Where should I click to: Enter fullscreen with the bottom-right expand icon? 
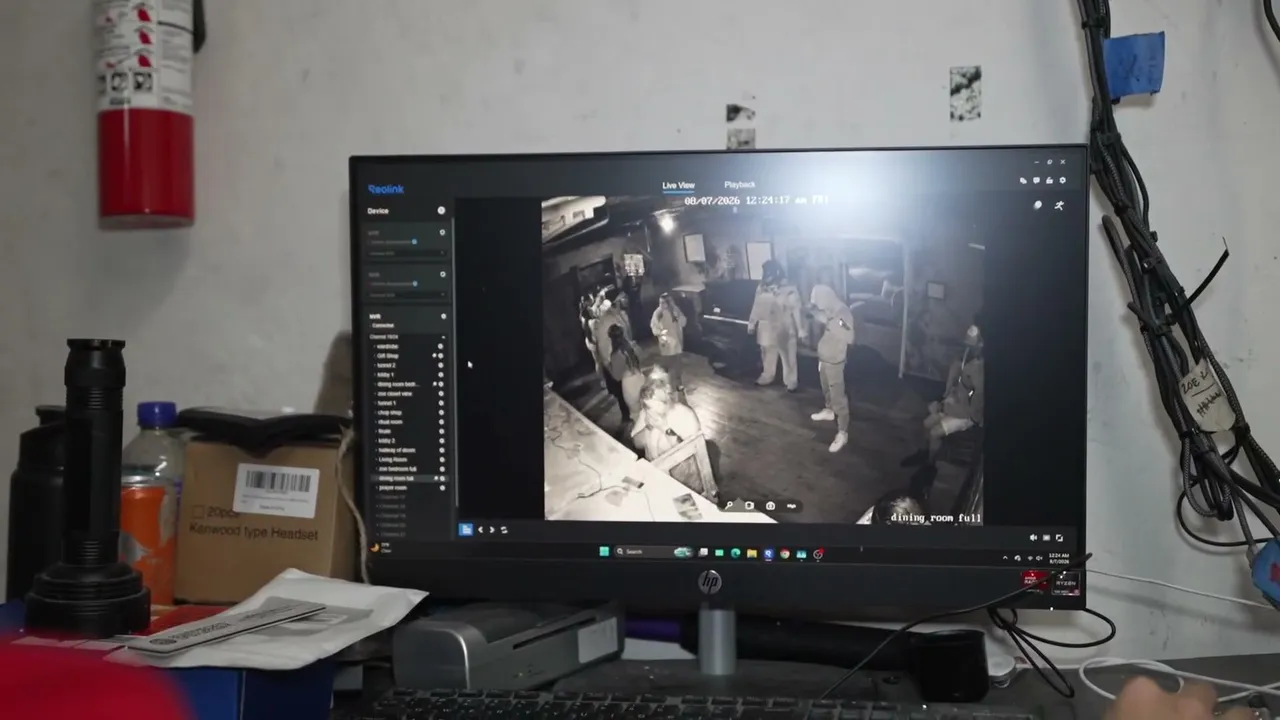coord(1059,538)
